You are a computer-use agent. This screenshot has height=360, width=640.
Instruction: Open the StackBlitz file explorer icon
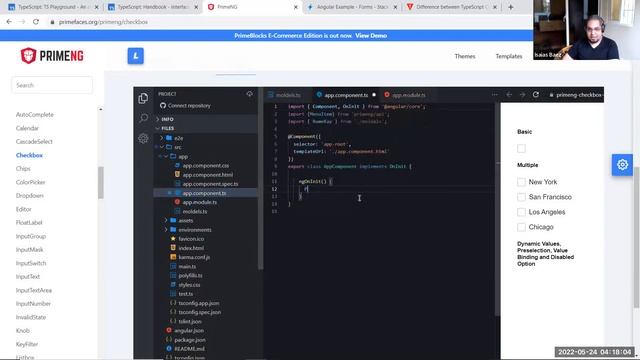(x=143, y=98)
